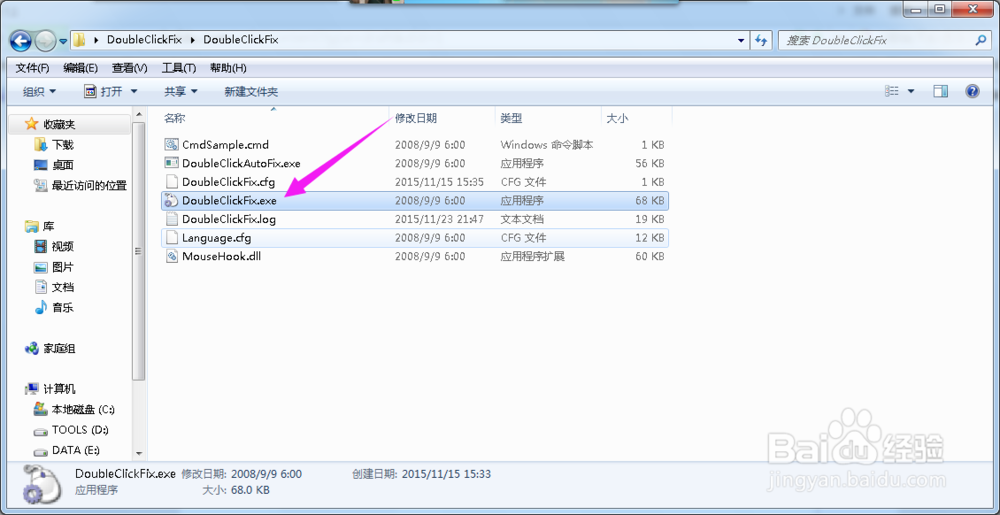Click the file name DoubleClickAutoFix.exe
Screen dimensions: 1000x515
(241, 163)
